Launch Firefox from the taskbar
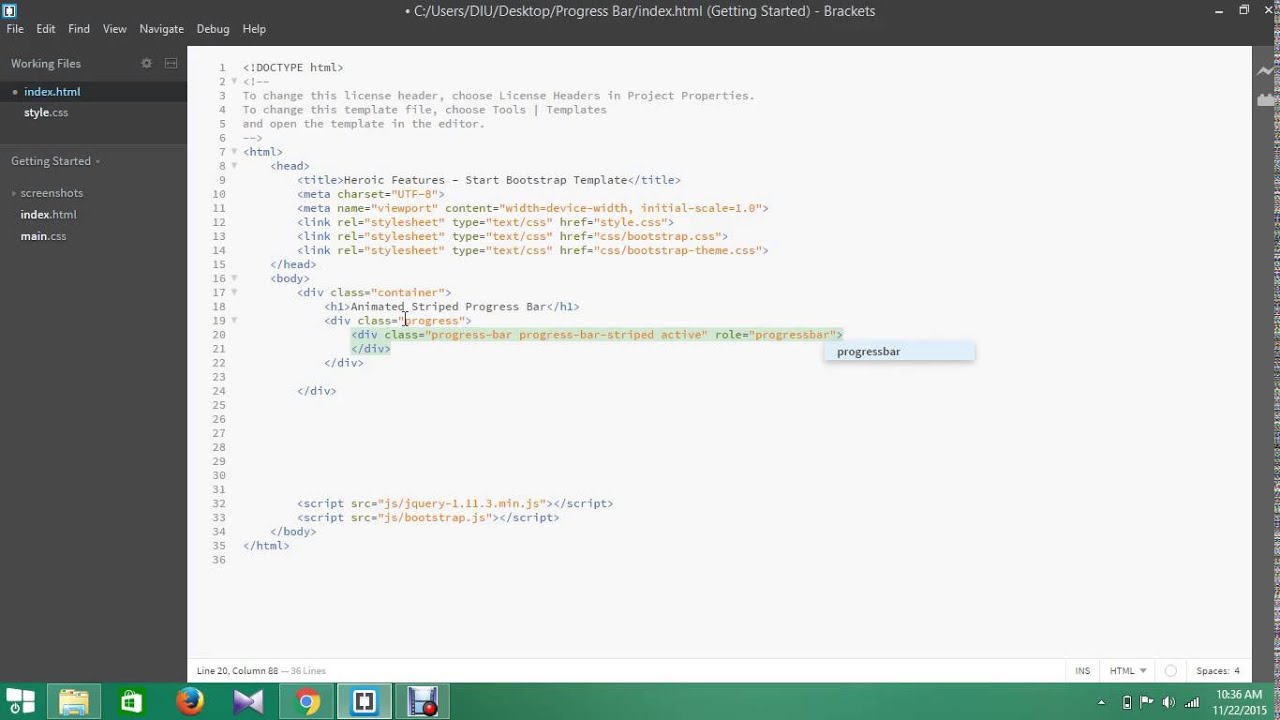This screenshot has height=720, width=1280. 189,702
